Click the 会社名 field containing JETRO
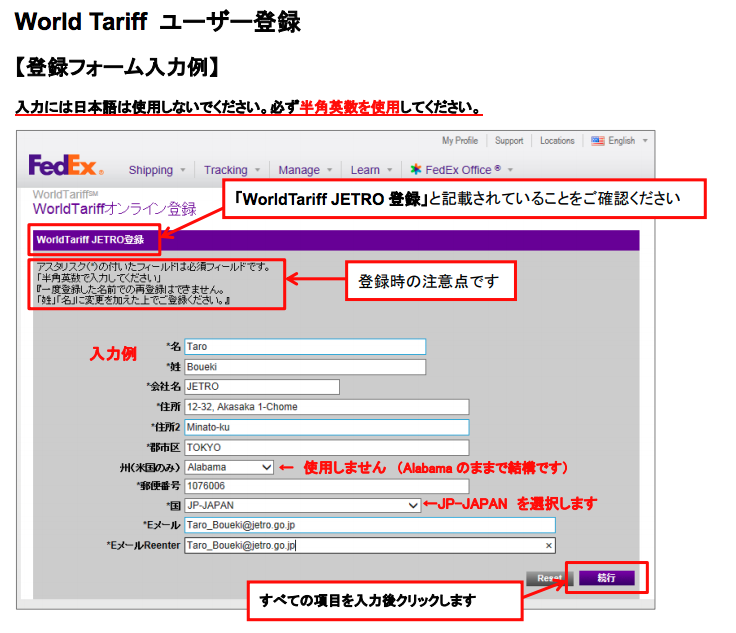736x633 pixels. (x=262, y=387)
